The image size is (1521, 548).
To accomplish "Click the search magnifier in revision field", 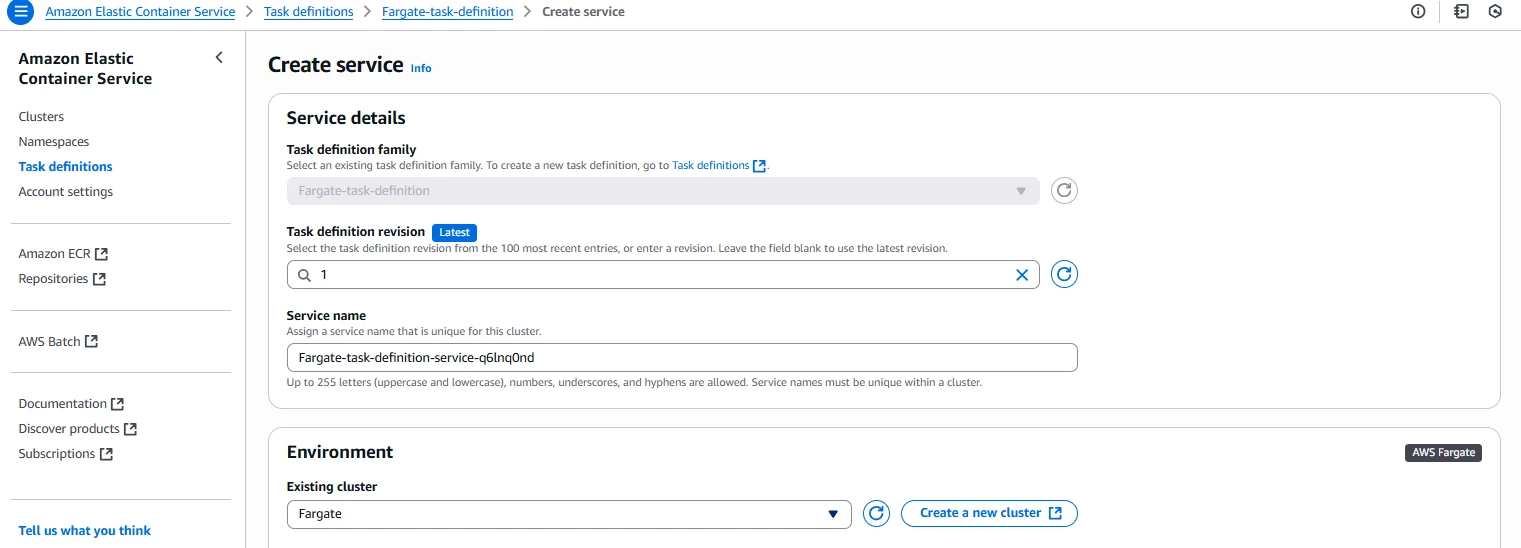I will [304, 275].
